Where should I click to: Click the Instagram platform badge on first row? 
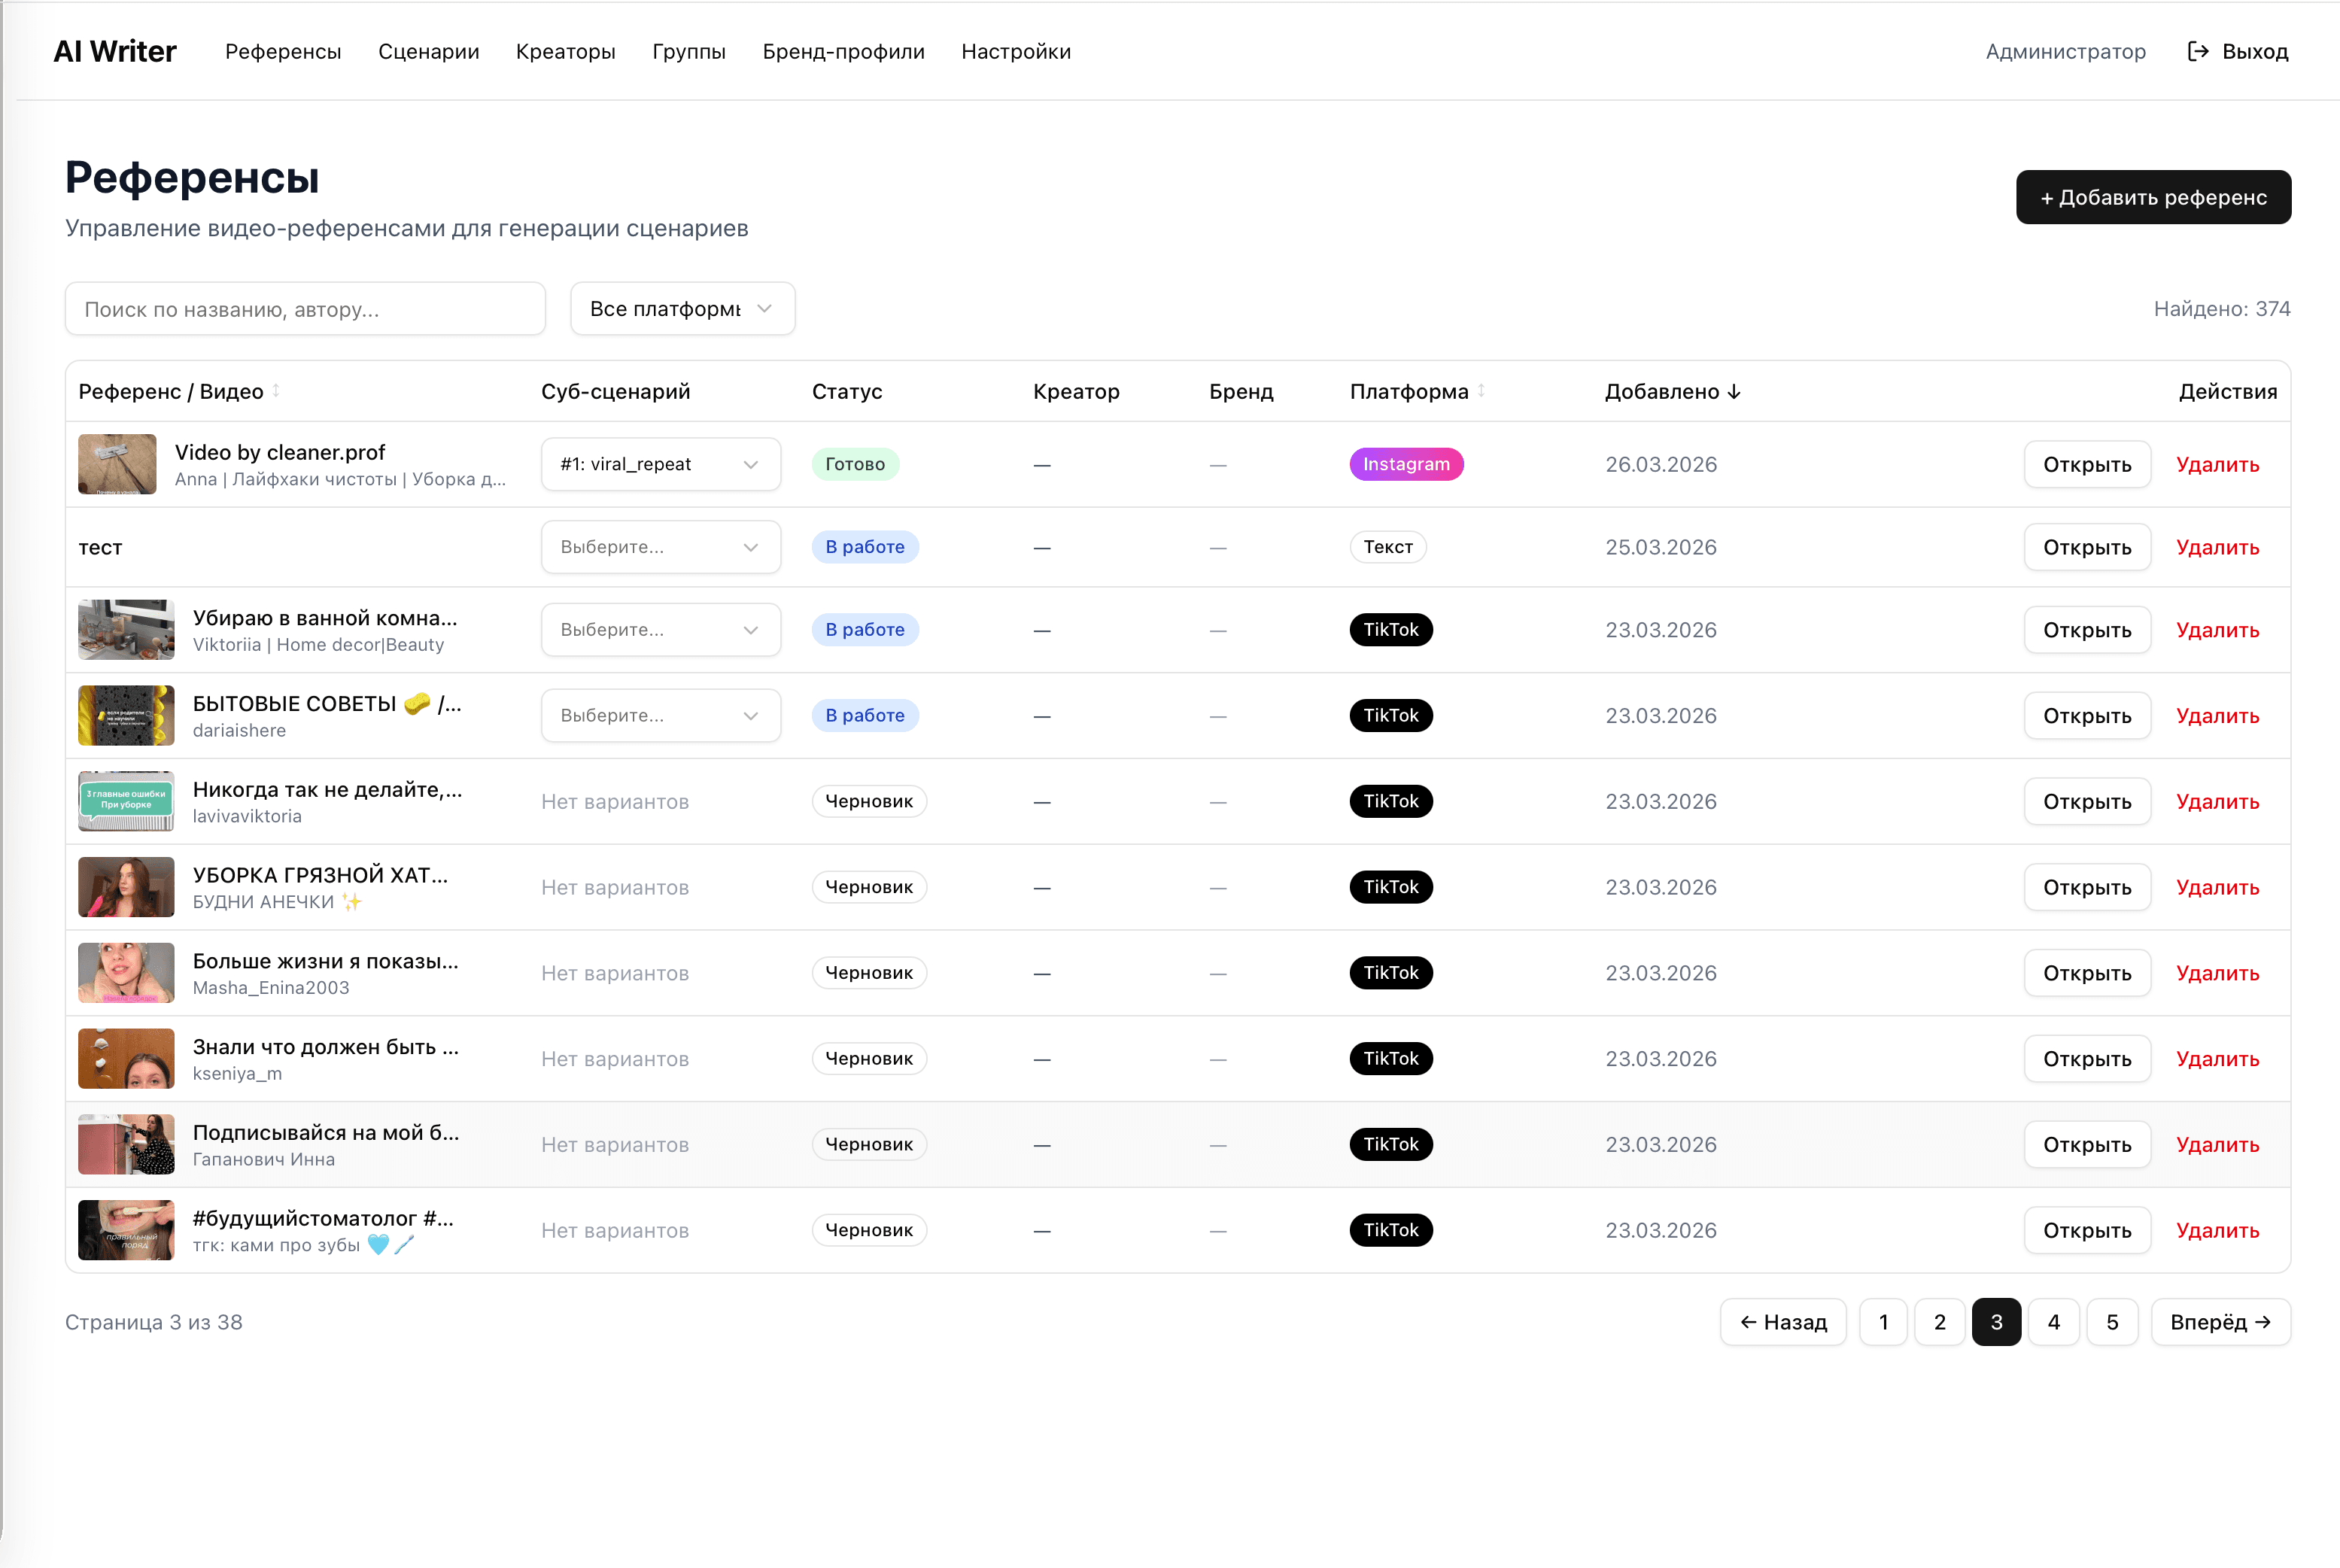[x=1406, y=464]
